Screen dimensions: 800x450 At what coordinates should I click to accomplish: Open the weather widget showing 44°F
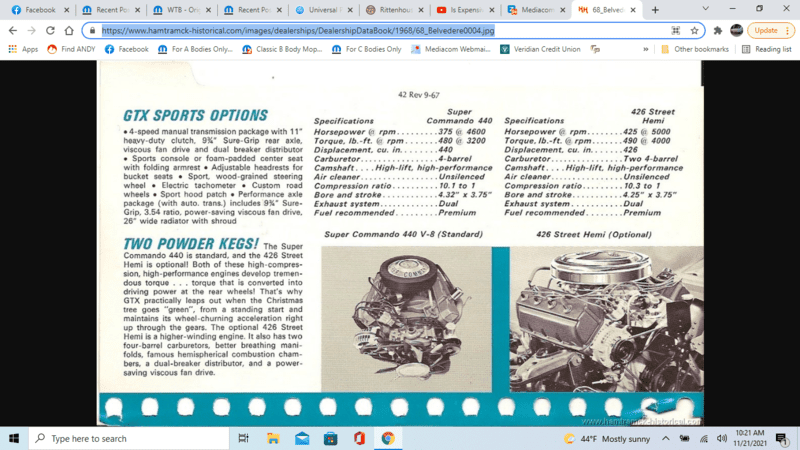pyautogui.click(x=607, y=439)
